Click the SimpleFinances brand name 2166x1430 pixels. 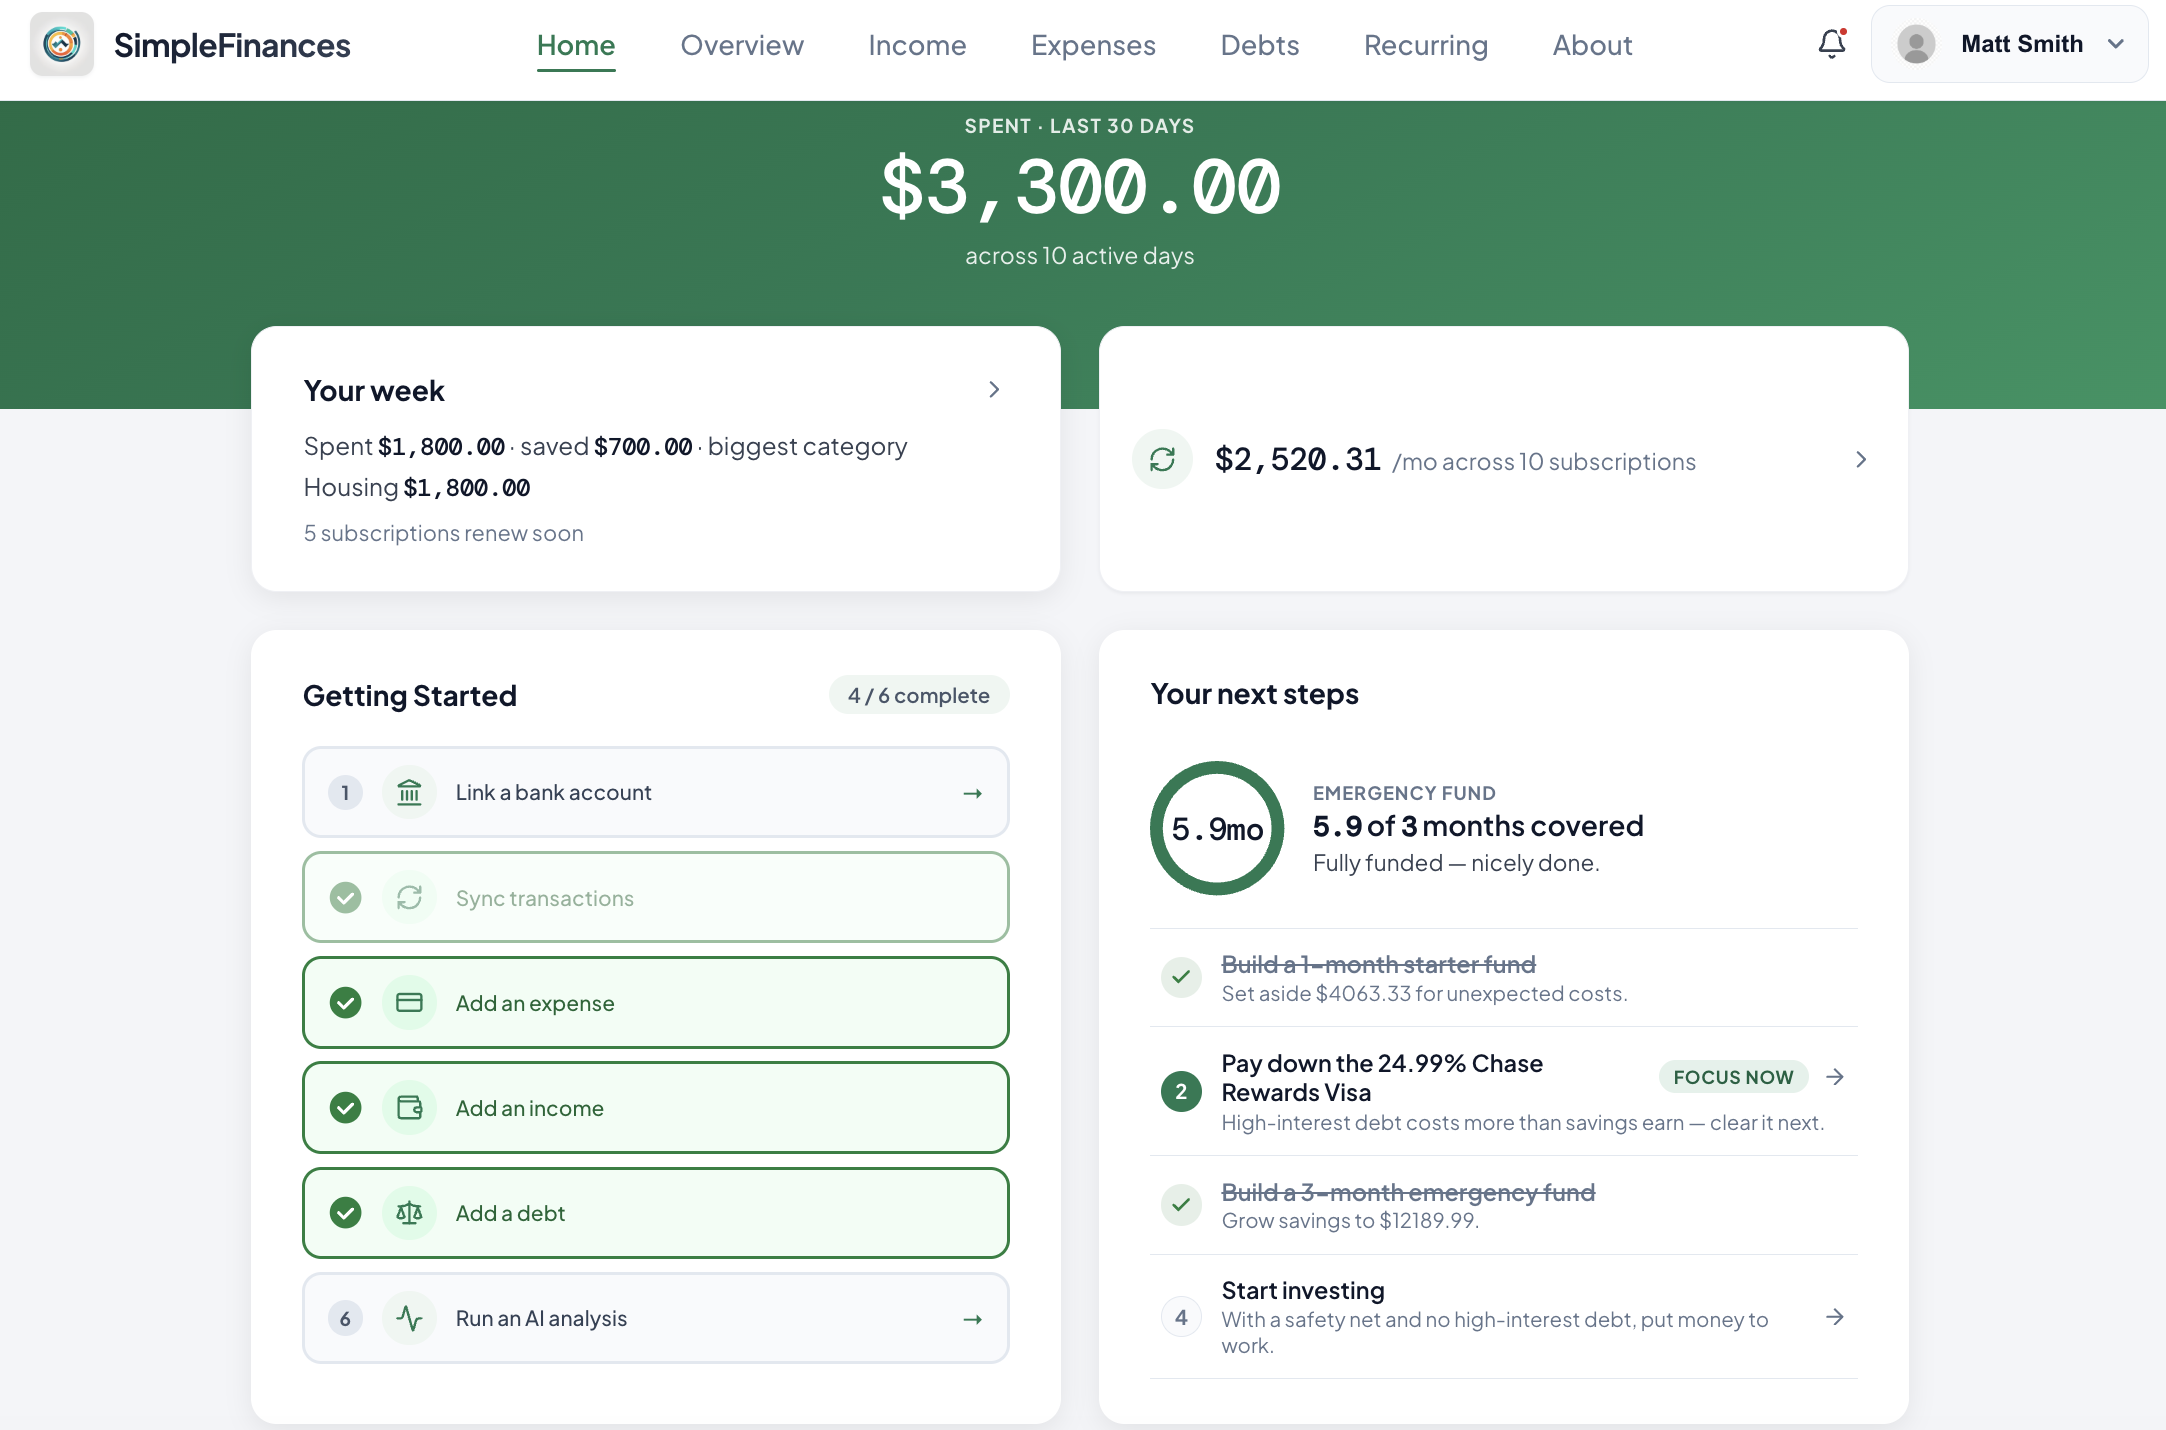[x=232, y=45]
